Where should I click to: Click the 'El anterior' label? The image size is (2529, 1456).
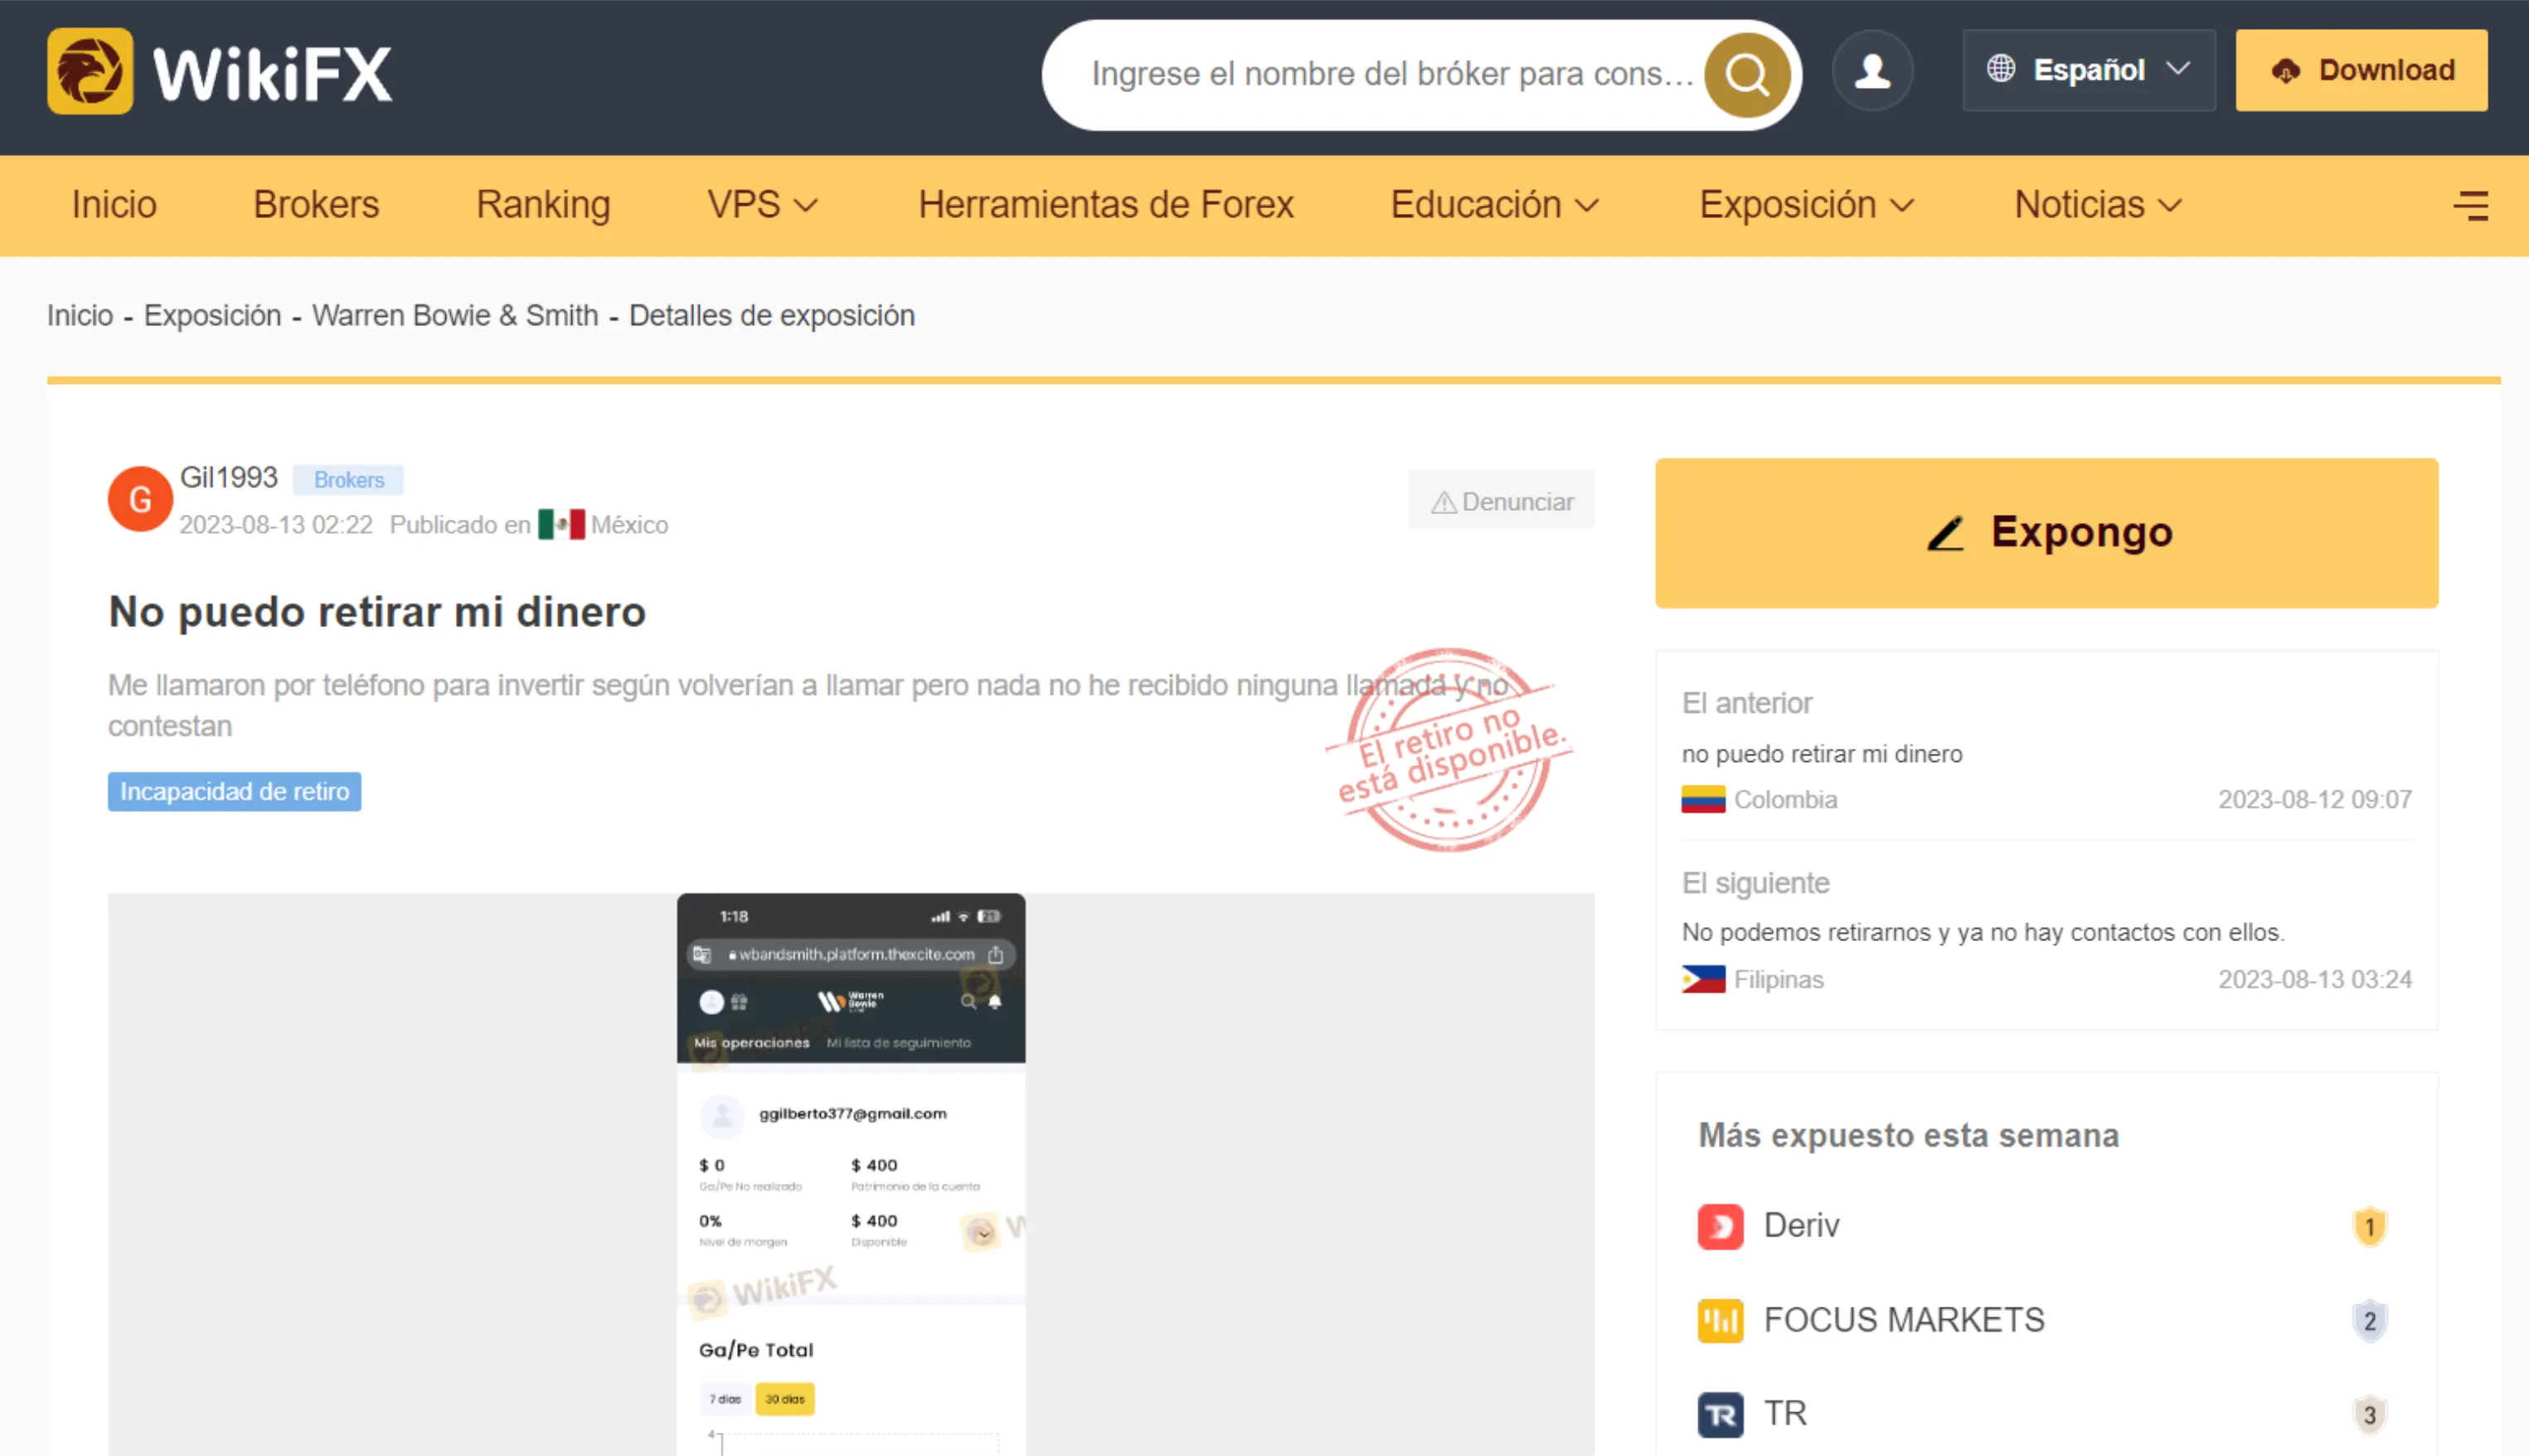click(1747, 703)
